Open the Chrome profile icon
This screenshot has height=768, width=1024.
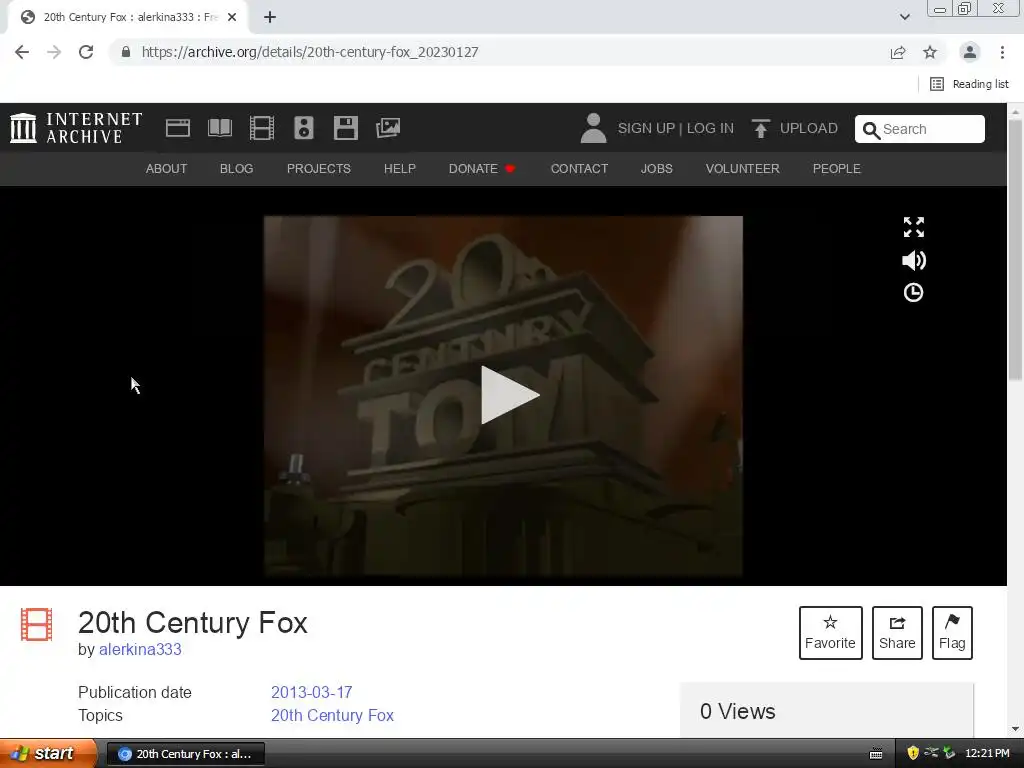pos(970,52)
